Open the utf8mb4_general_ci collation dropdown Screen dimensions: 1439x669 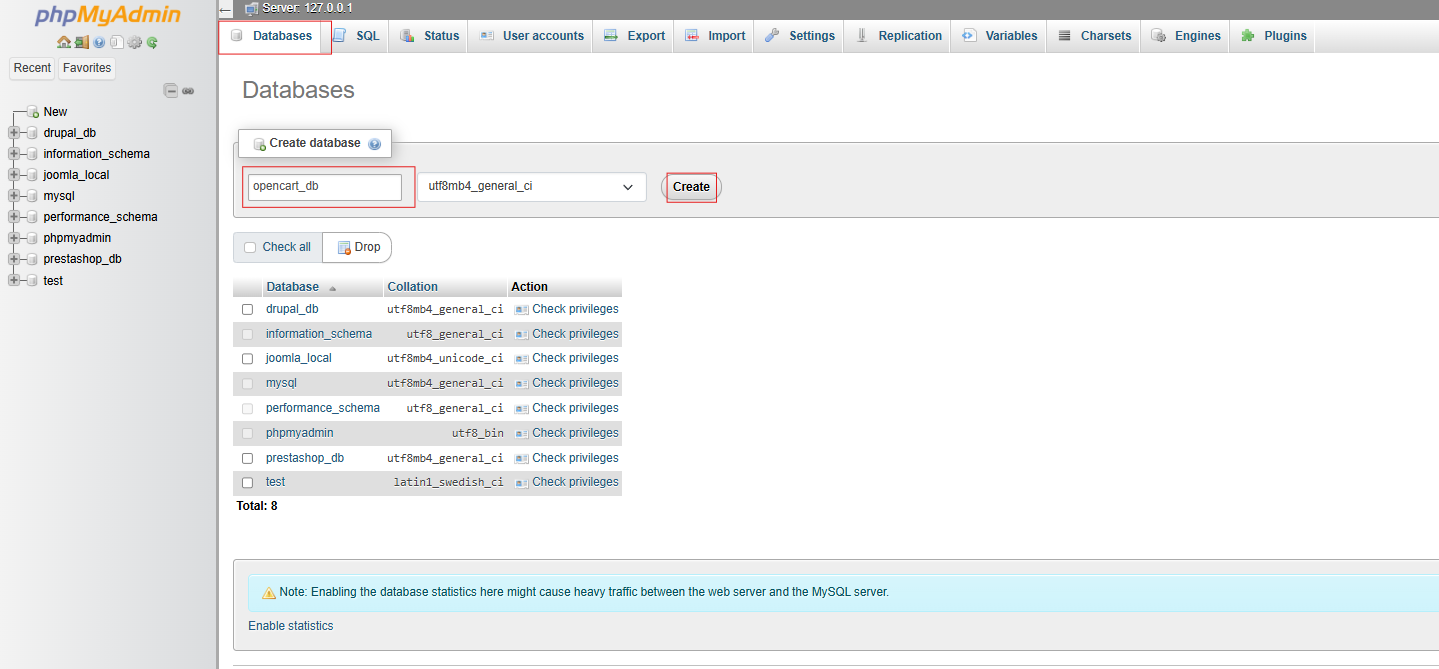point(531,187)
